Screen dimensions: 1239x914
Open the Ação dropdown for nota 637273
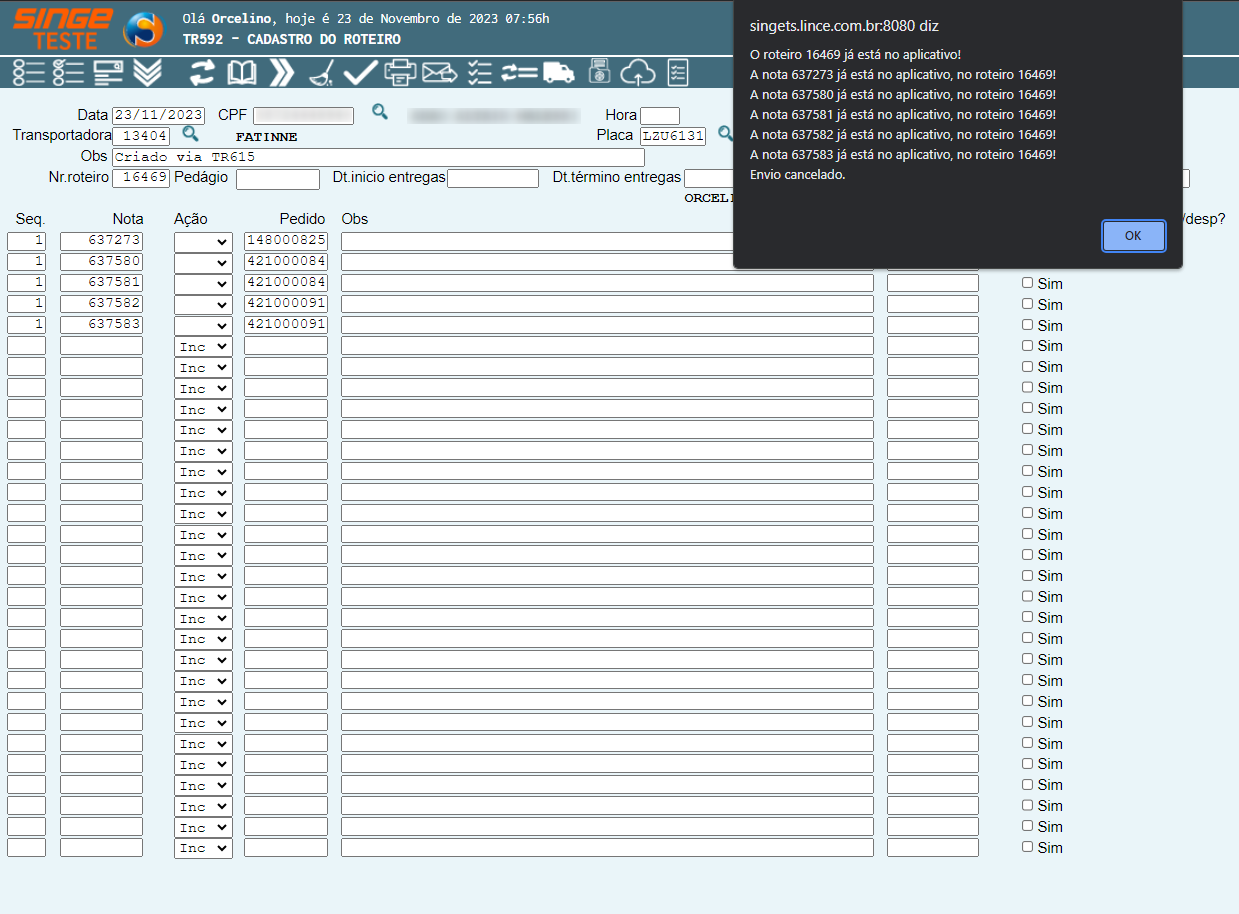[203, 241]
